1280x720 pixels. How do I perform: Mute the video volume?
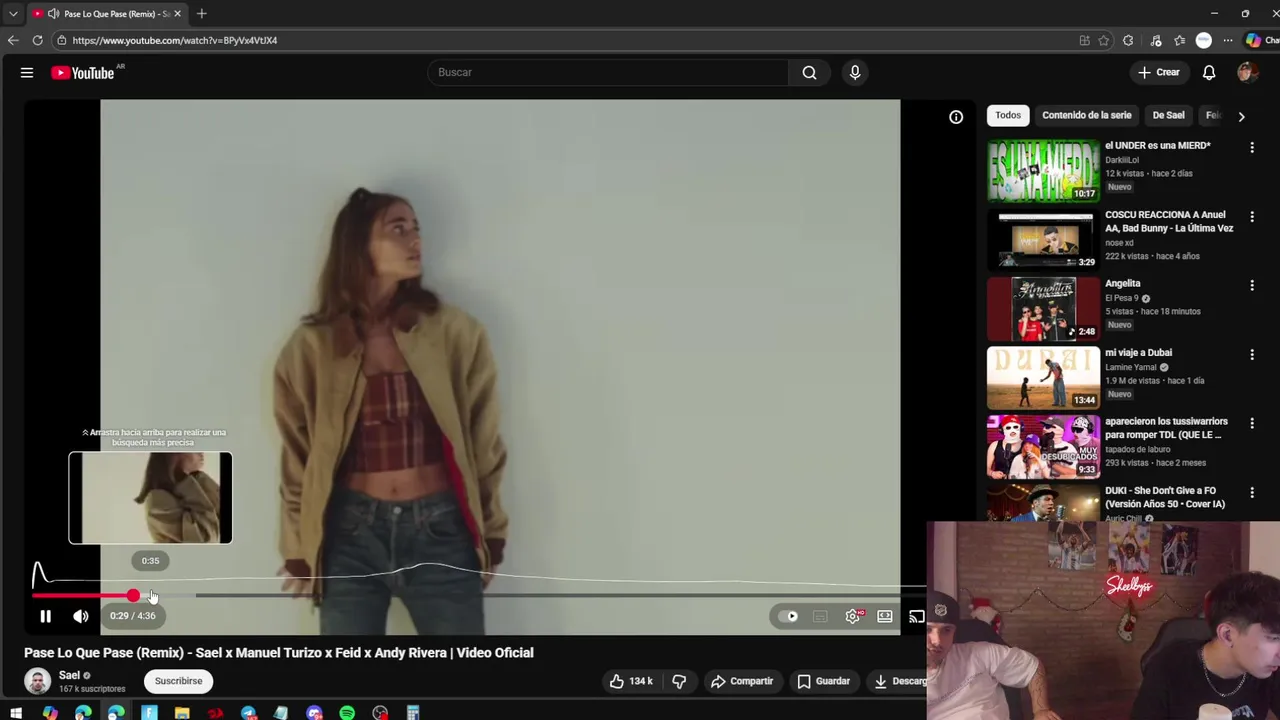pos(81,616)
